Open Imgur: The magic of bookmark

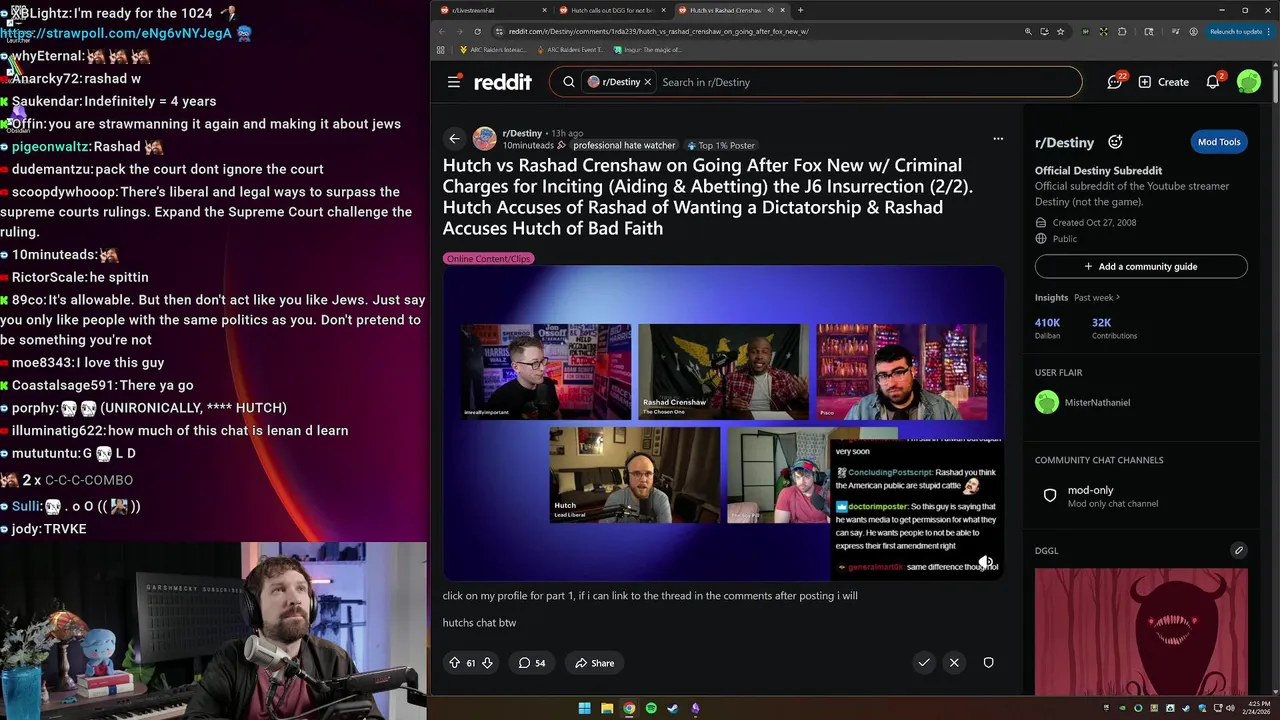[x=647, y=49]
